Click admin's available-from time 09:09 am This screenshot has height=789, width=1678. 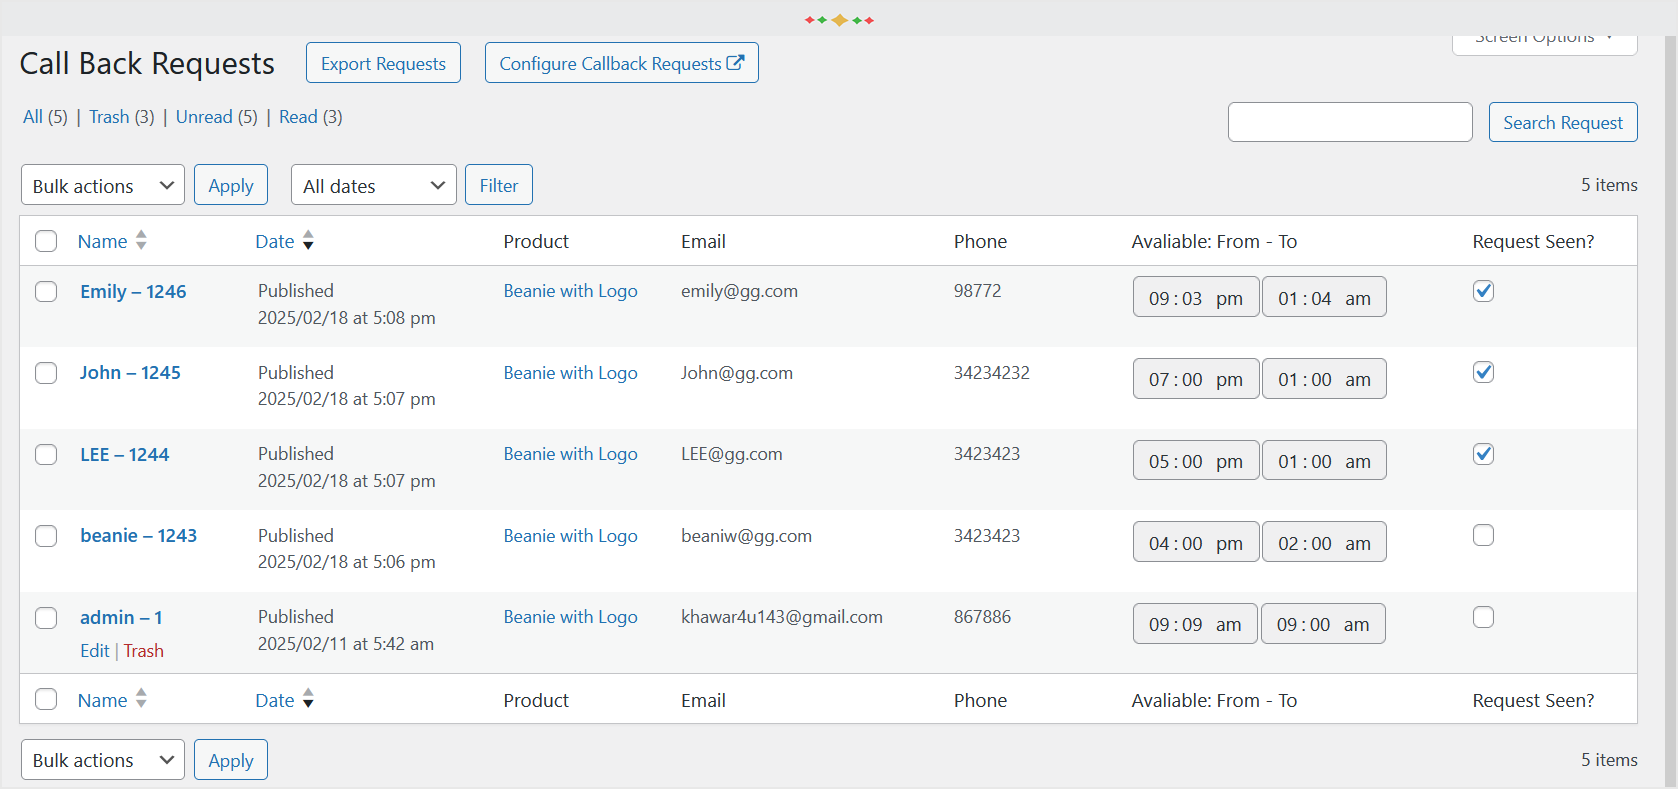(x=1195, y=624)
